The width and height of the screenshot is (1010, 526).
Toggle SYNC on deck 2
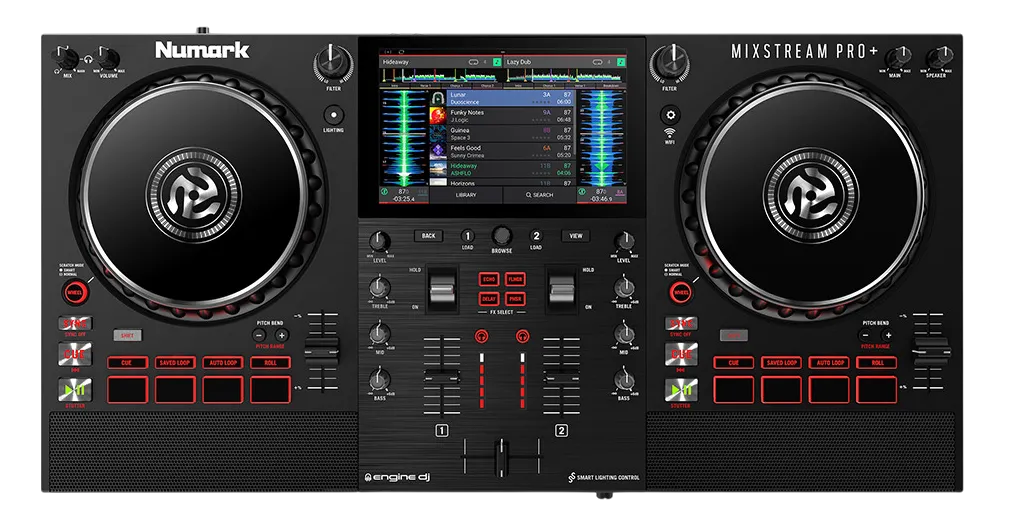coord(681,323)
